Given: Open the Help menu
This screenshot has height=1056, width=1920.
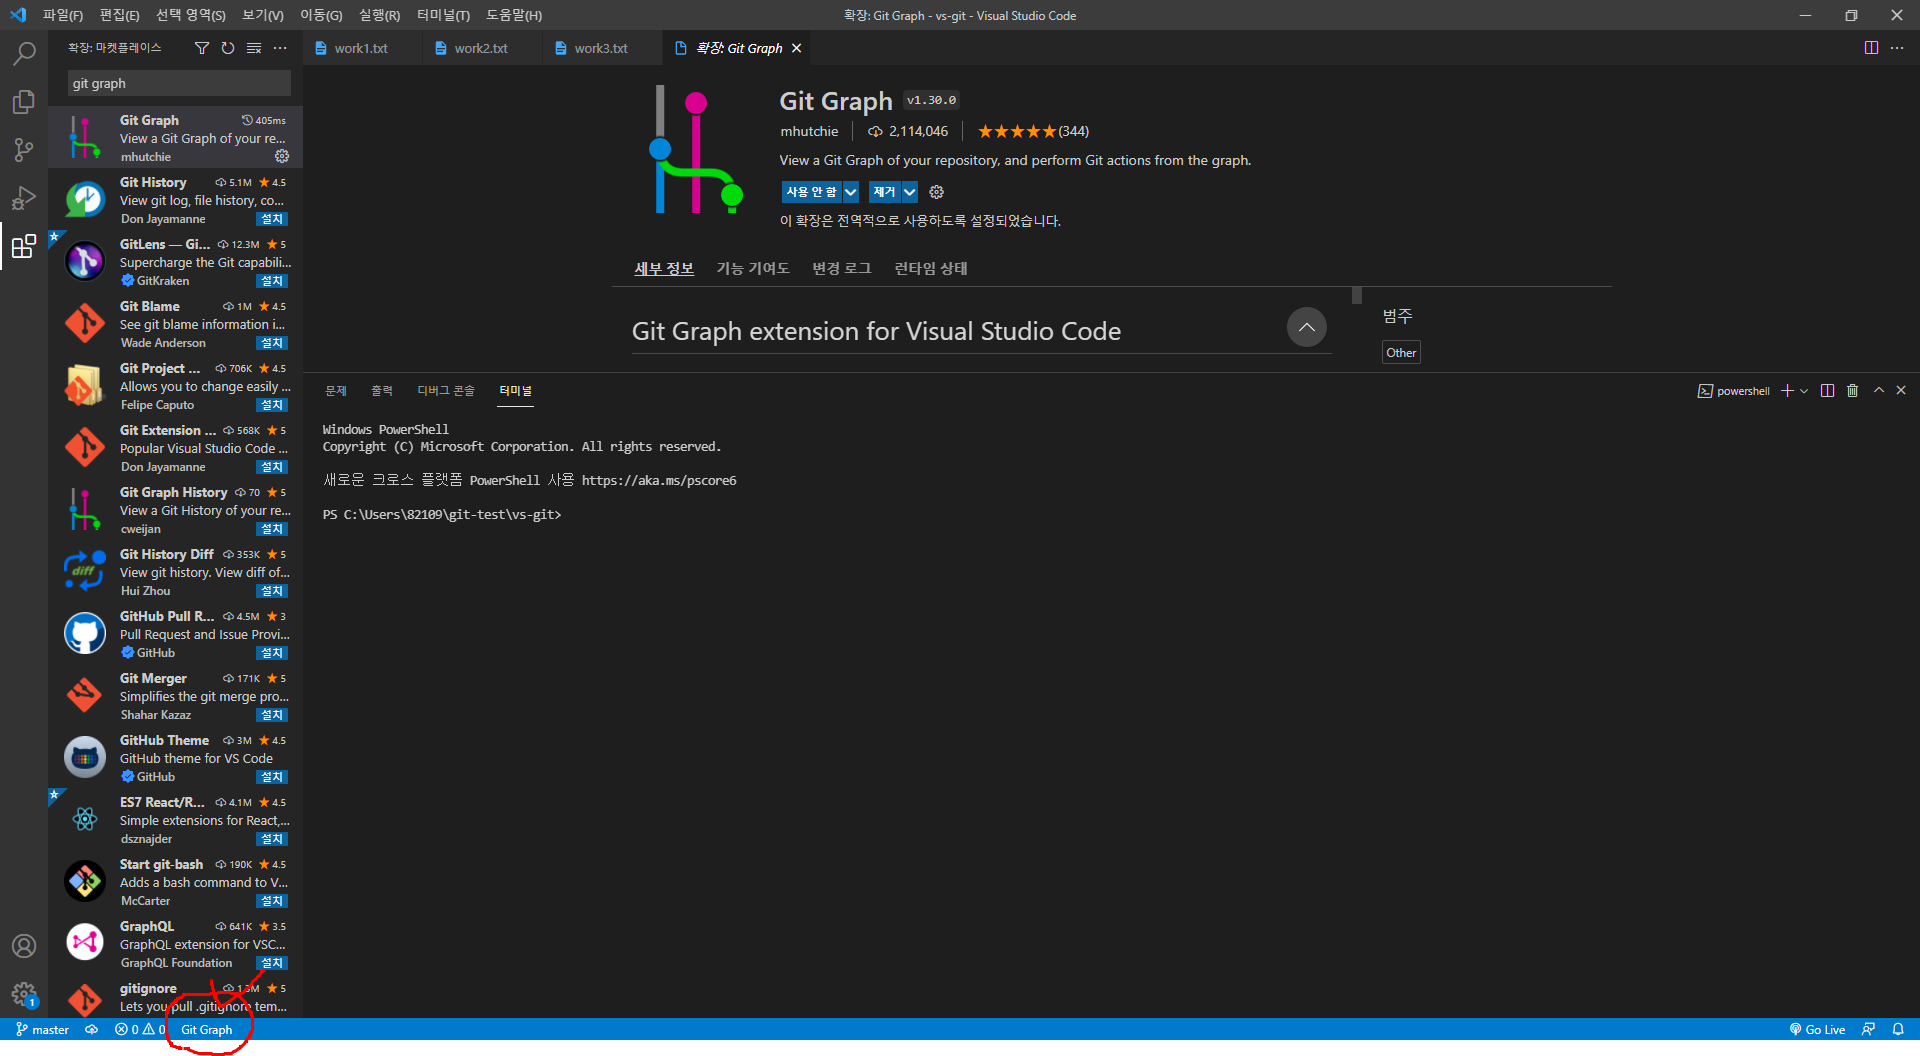Looking at the screenshot, I should point(513,15).
